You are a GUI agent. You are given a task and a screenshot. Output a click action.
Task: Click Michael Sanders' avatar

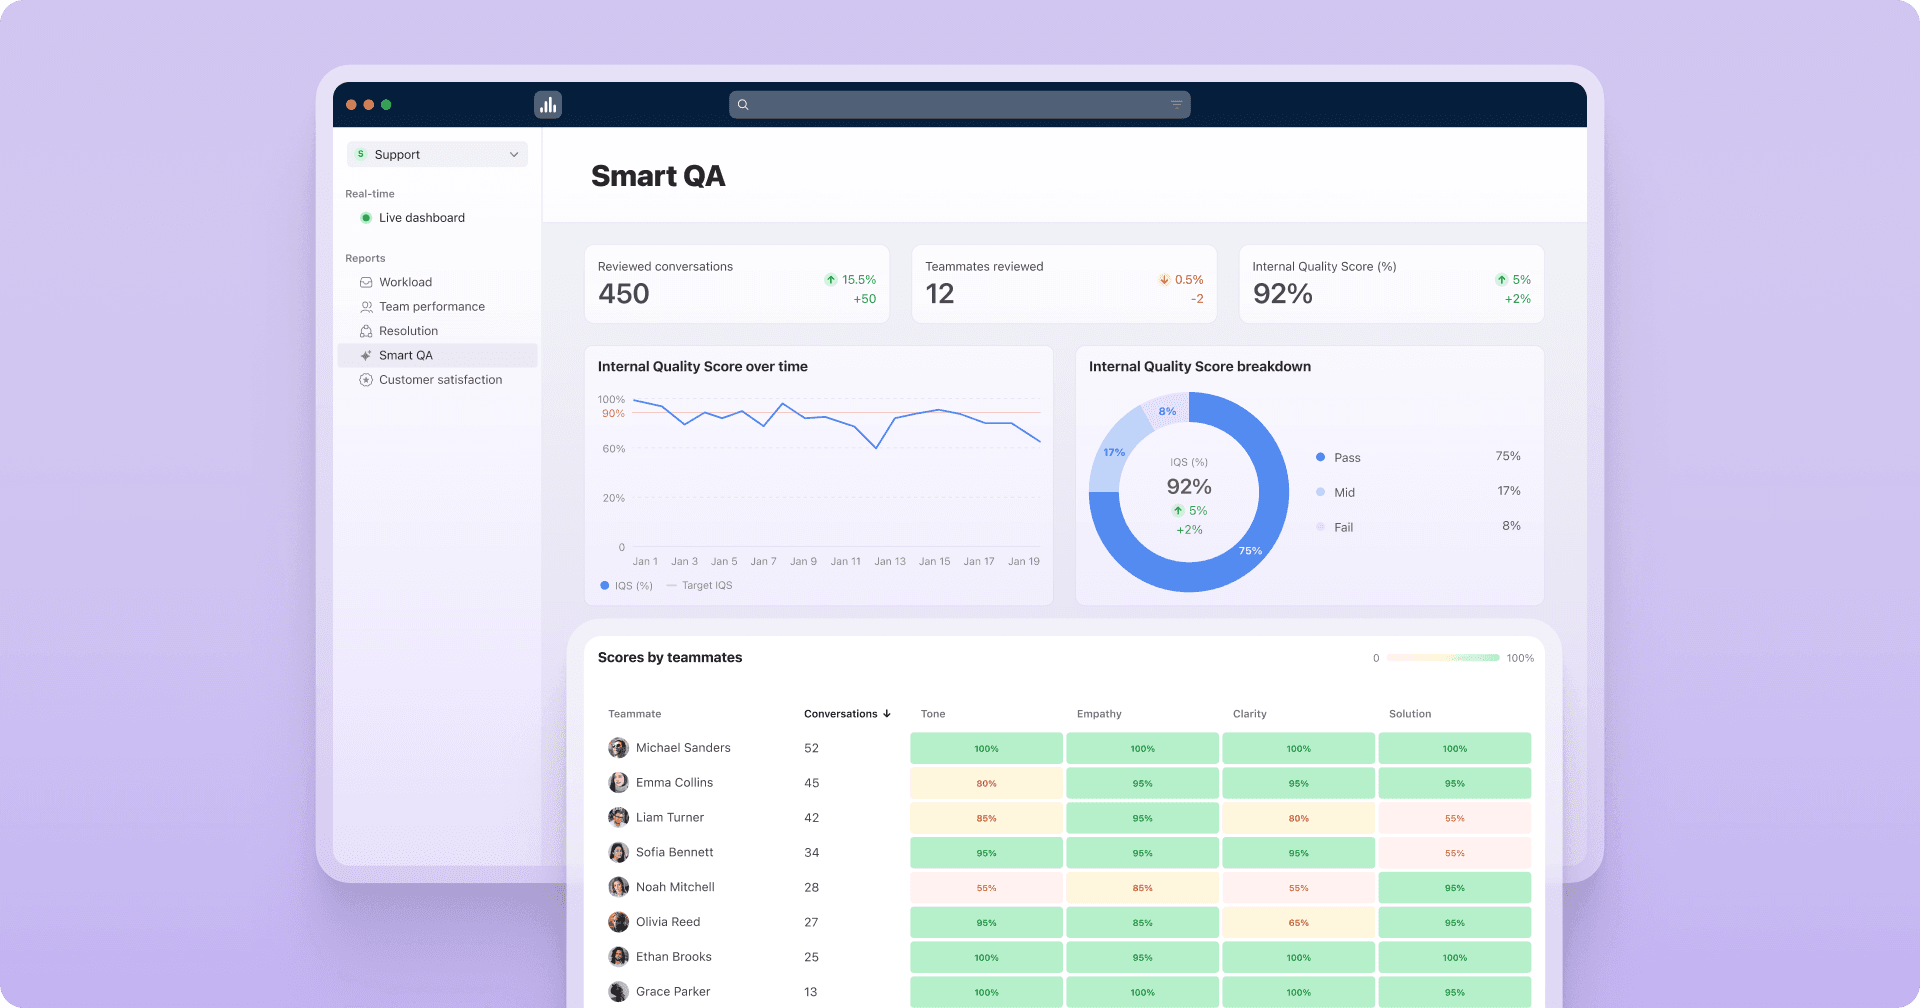(618, 748)
